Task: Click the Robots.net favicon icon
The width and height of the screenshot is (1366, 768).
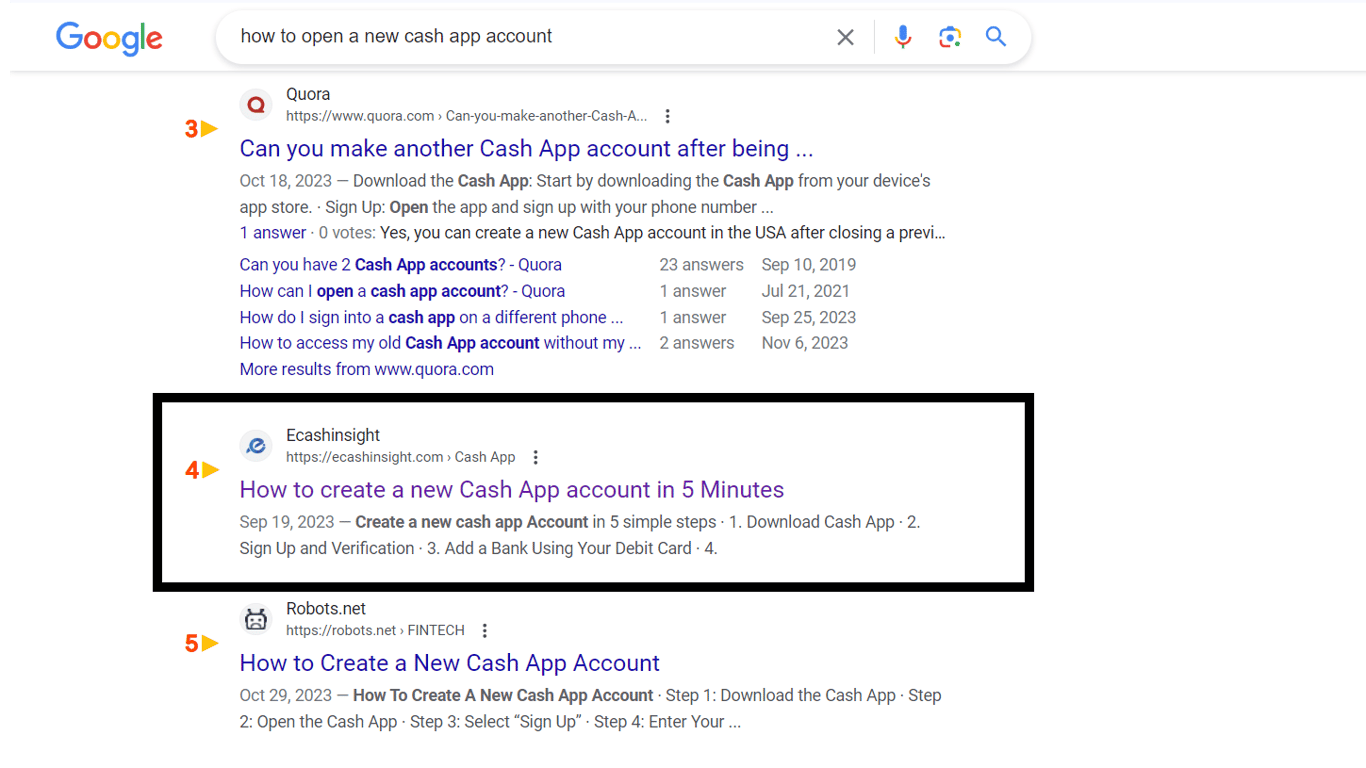Action: click(x=256, y=619)
